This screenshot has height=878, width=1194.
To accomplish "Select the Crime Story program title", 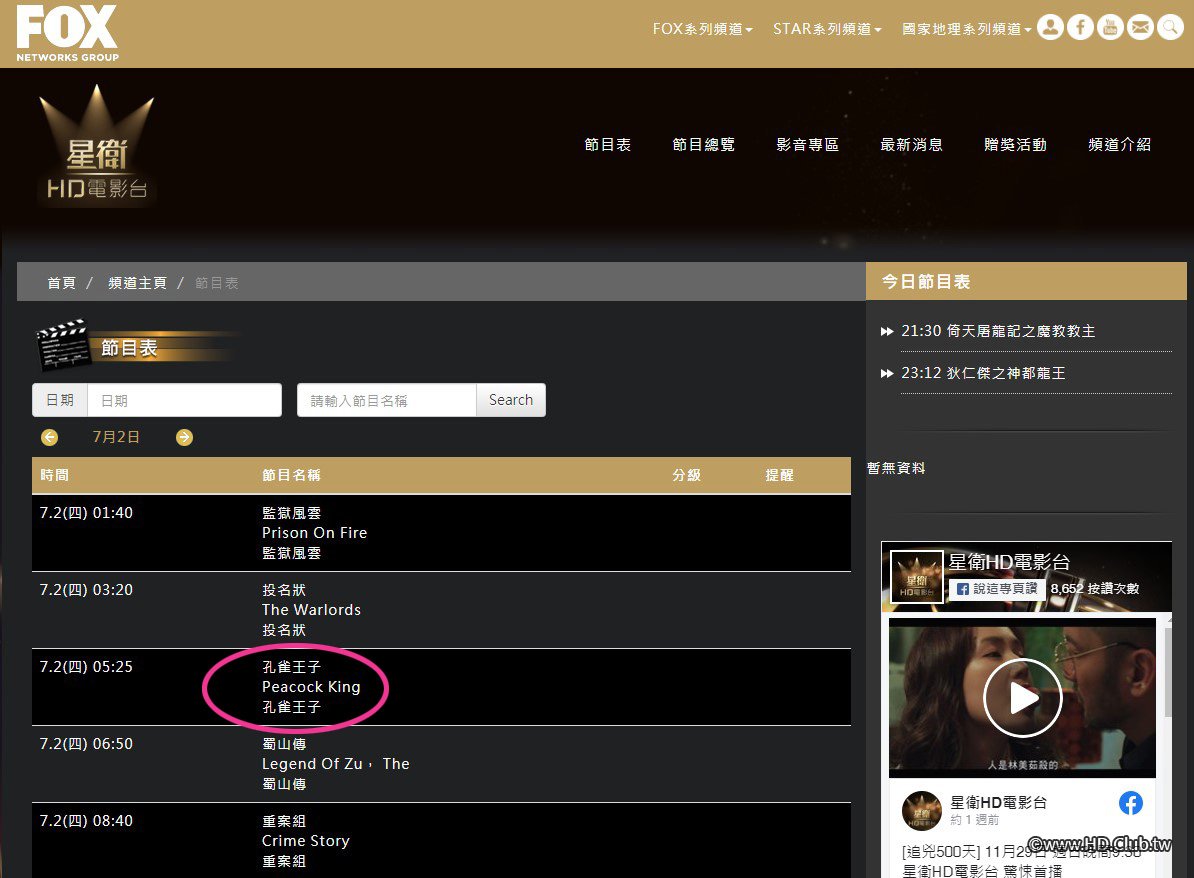I will click(x=305, y=841).
